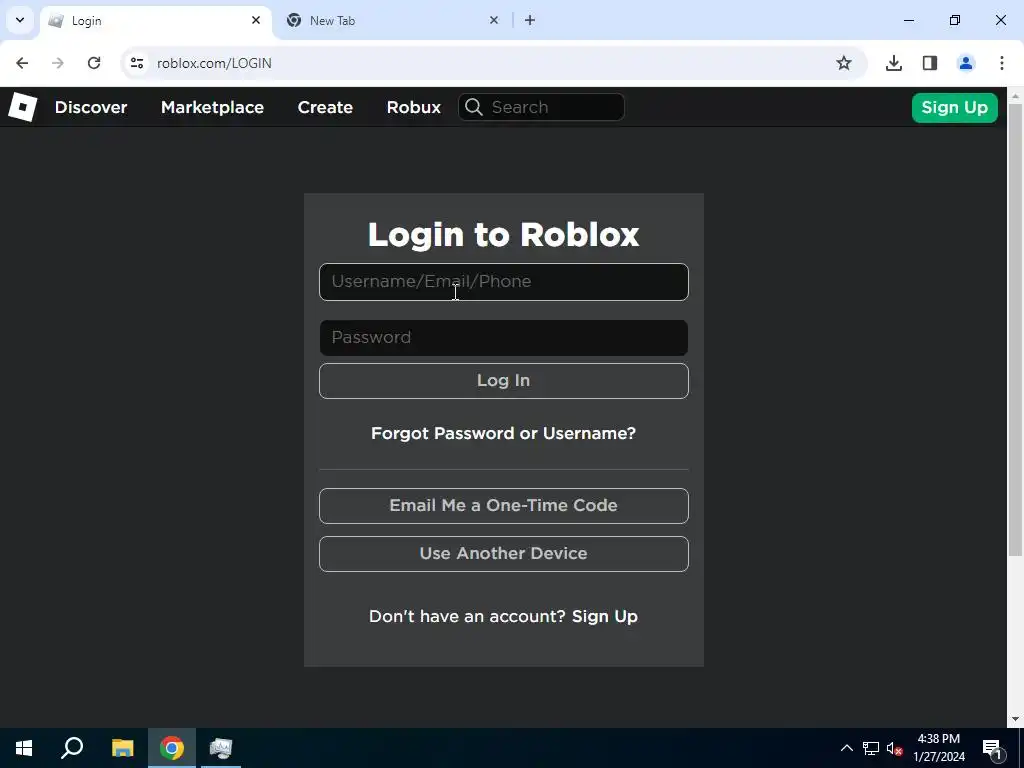
Task: Follow the Sign Up link below the form
Action: click(x=605, y=616)
